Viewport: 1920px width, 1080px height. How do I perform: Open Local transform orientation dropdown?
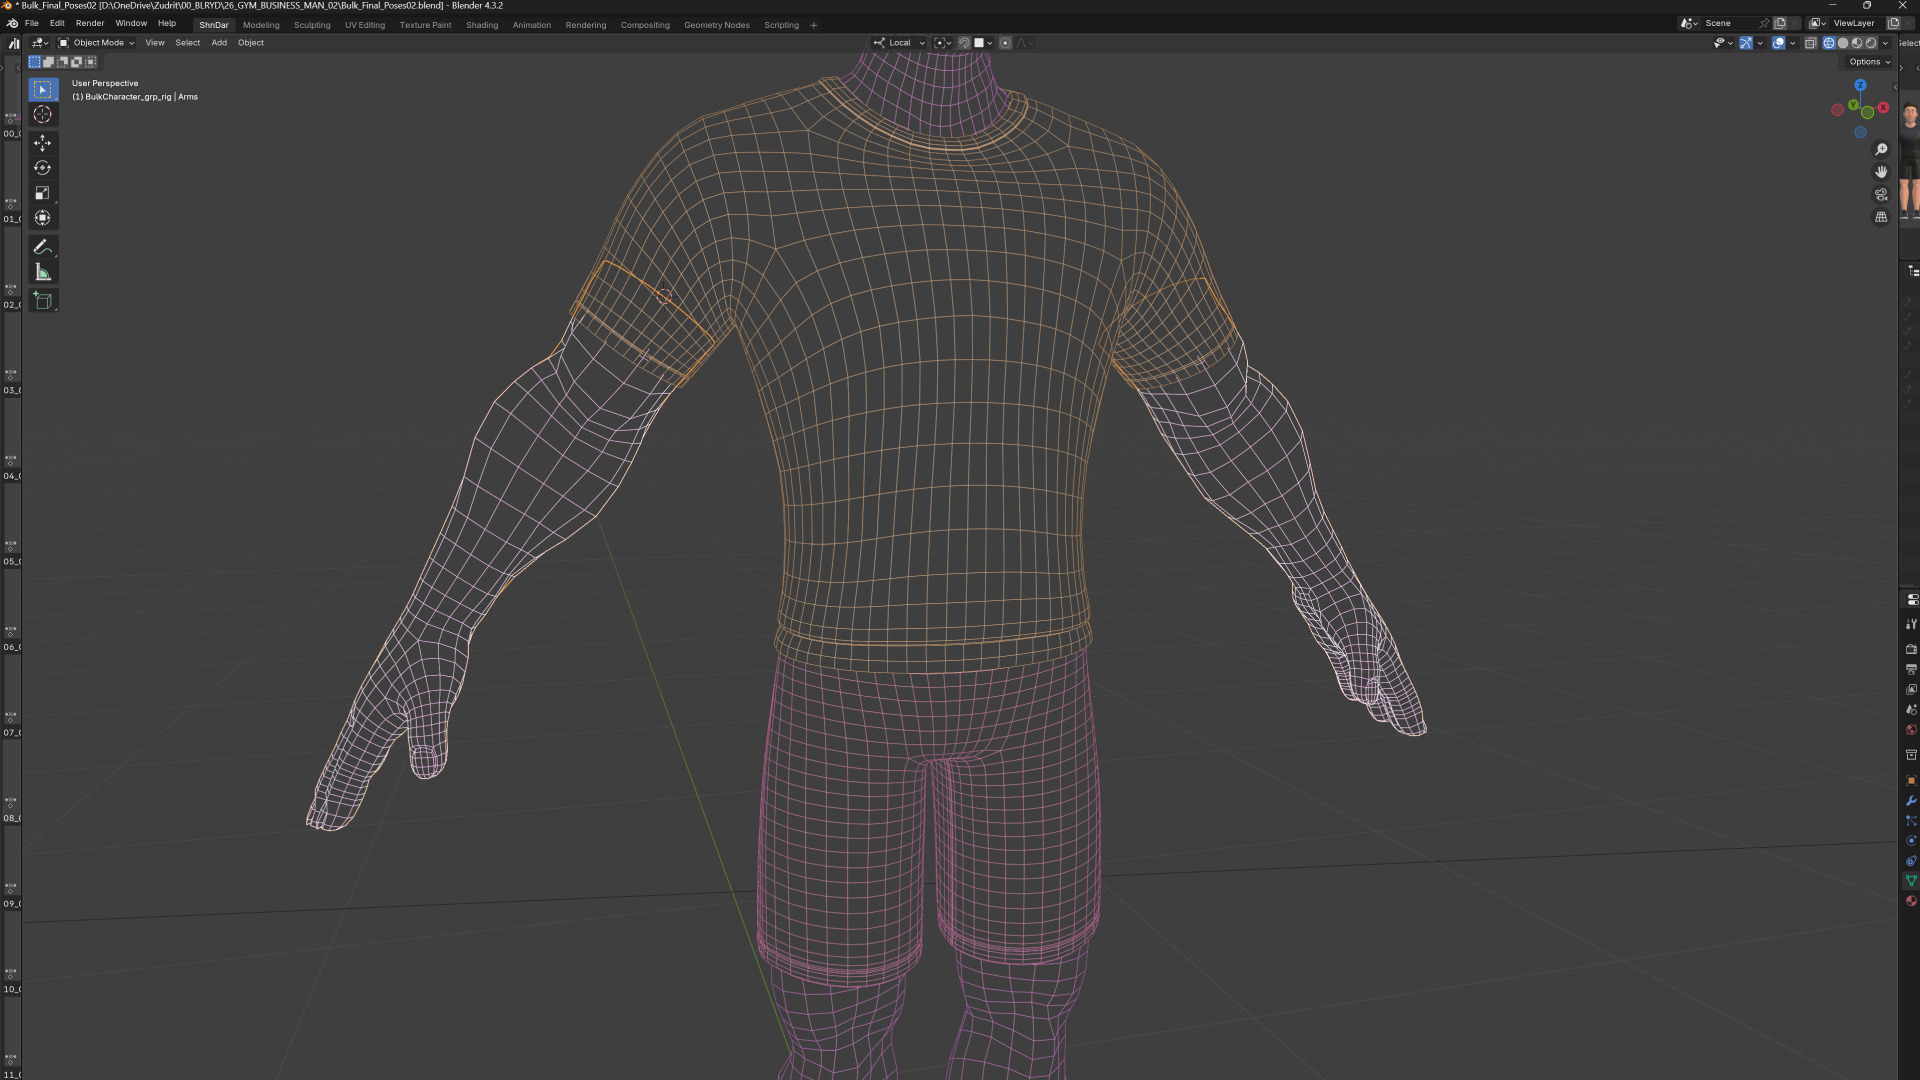[899, 43]
